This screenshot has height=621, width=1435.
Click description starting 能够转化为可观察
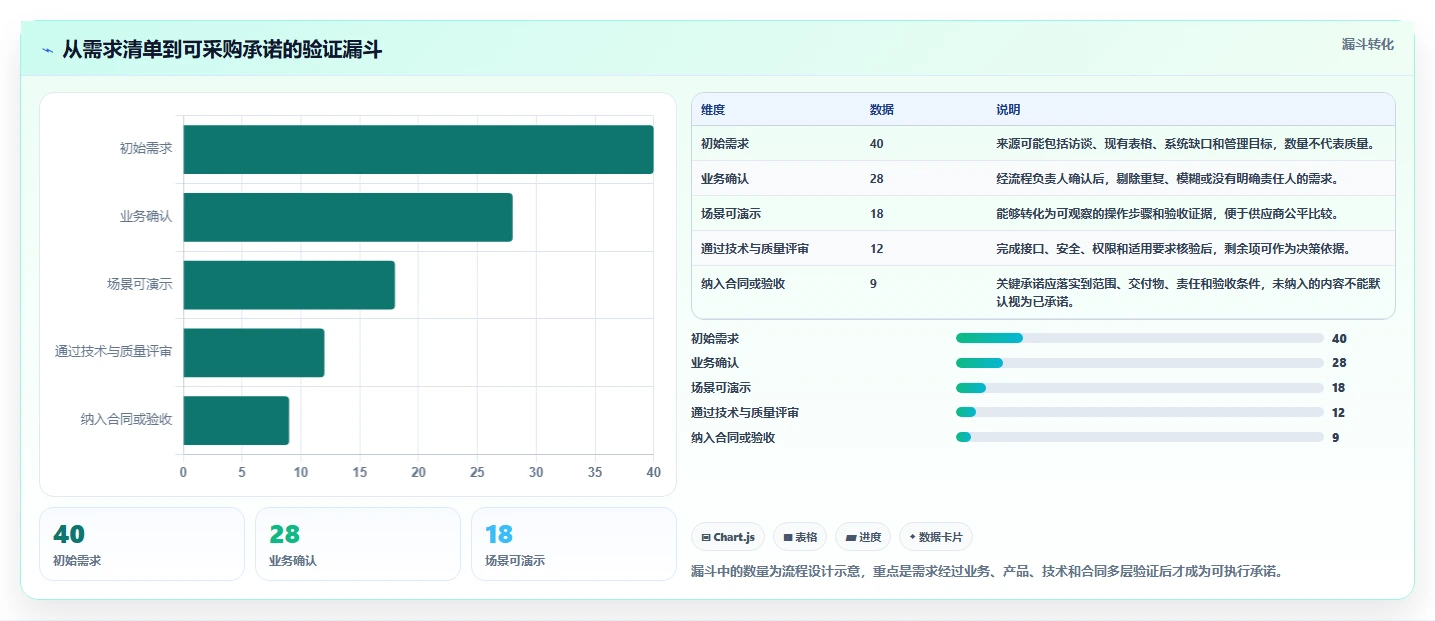click(1167, 214)
